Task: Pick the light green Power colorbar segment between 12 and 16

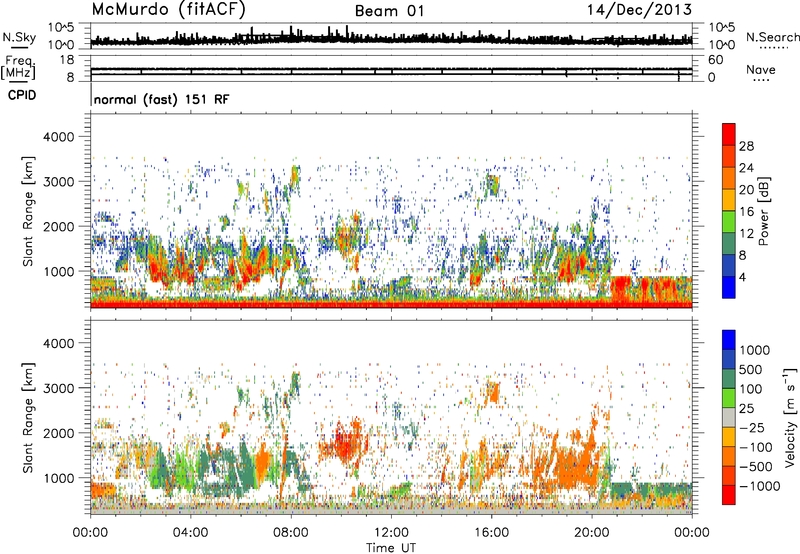Action: click(x=729, y=222)
